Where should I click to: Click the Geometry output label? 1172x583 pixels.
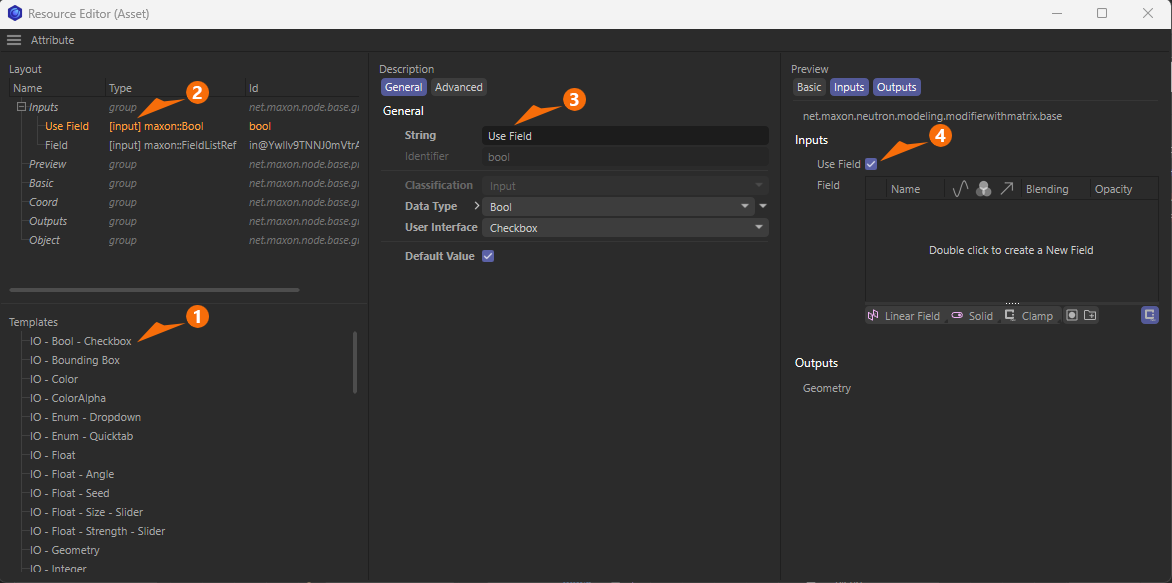(826, 389)
